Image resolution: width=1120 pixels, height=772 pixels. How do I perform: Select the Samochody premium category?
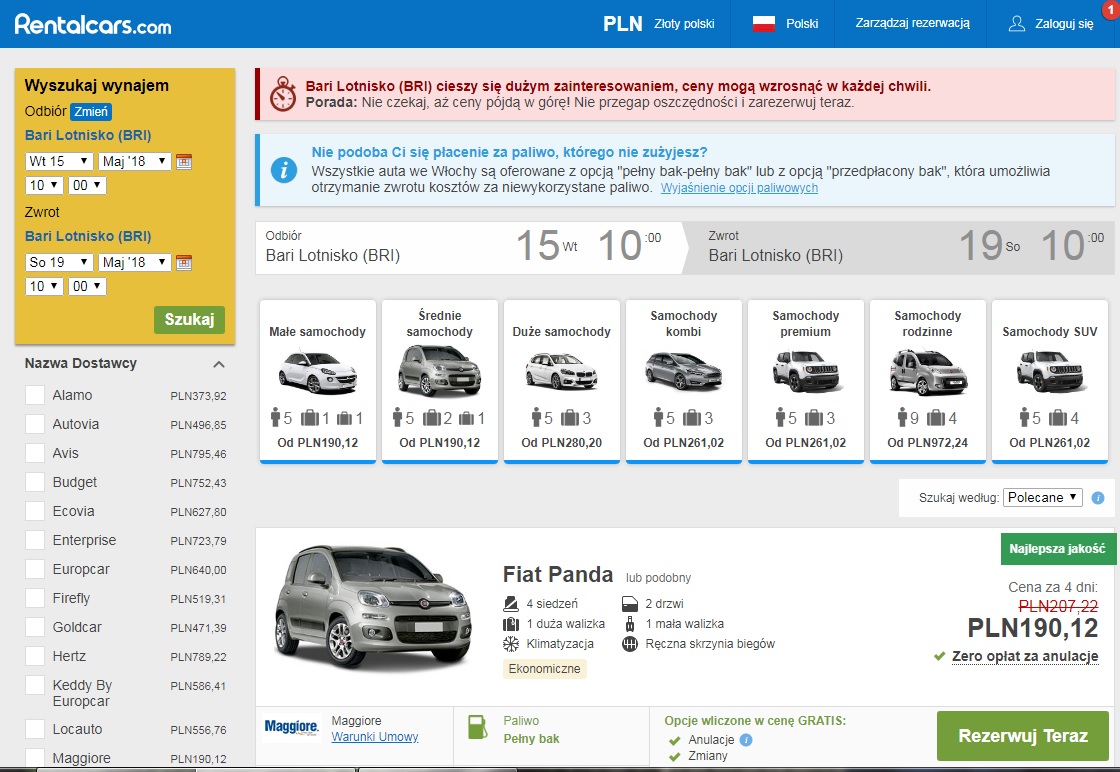click(x=806, y=381)
